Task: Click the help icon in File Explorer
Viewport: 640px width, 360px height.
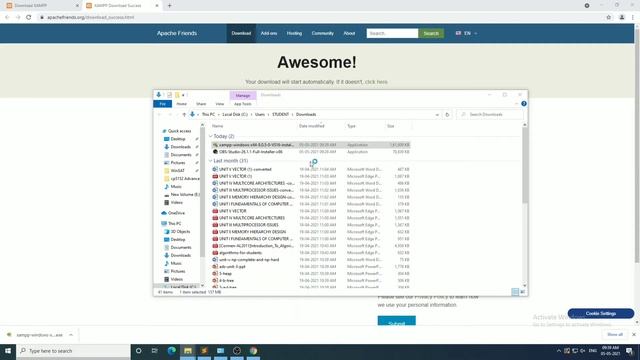Action: tap(524, 104)
